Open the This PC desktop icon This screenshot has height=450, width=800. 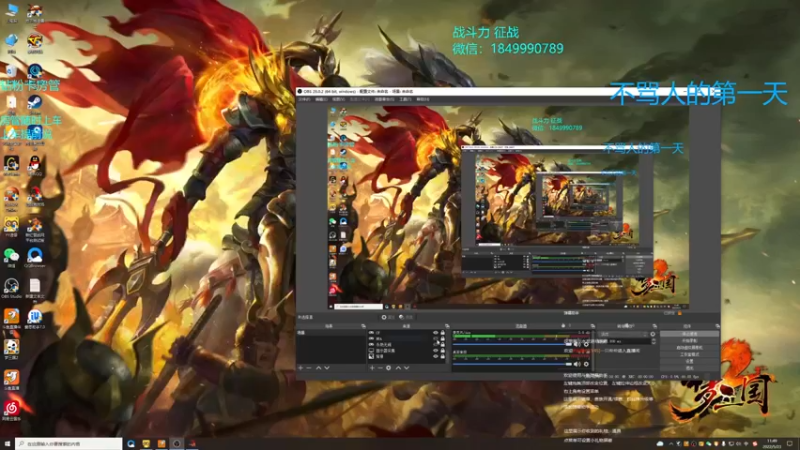click(11, 13)
